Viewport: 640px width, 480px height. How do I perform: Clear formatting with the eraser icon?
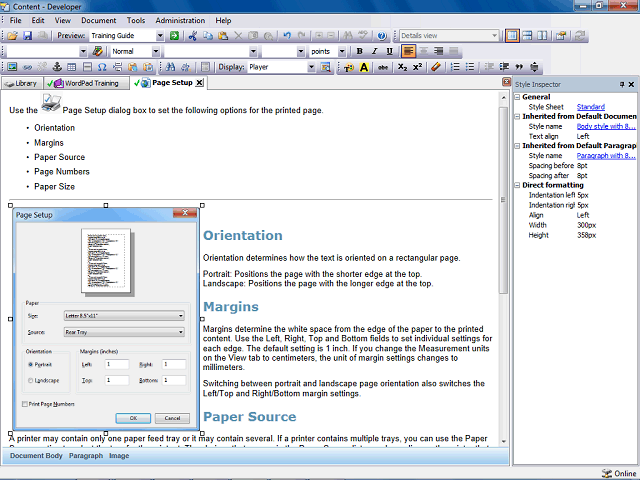[x=436, y=67]
